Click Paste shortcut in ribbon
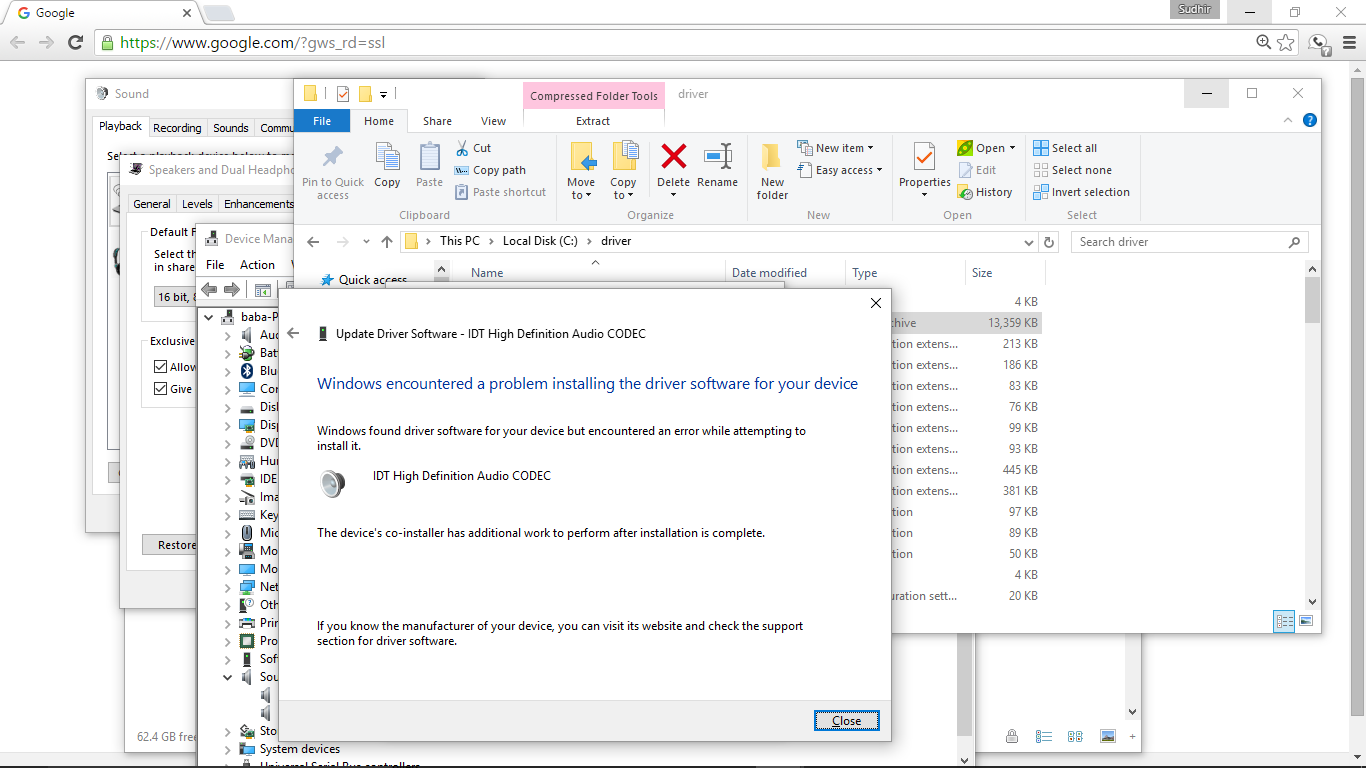Viewport: 1366px width, 768px height. point(500,192)
